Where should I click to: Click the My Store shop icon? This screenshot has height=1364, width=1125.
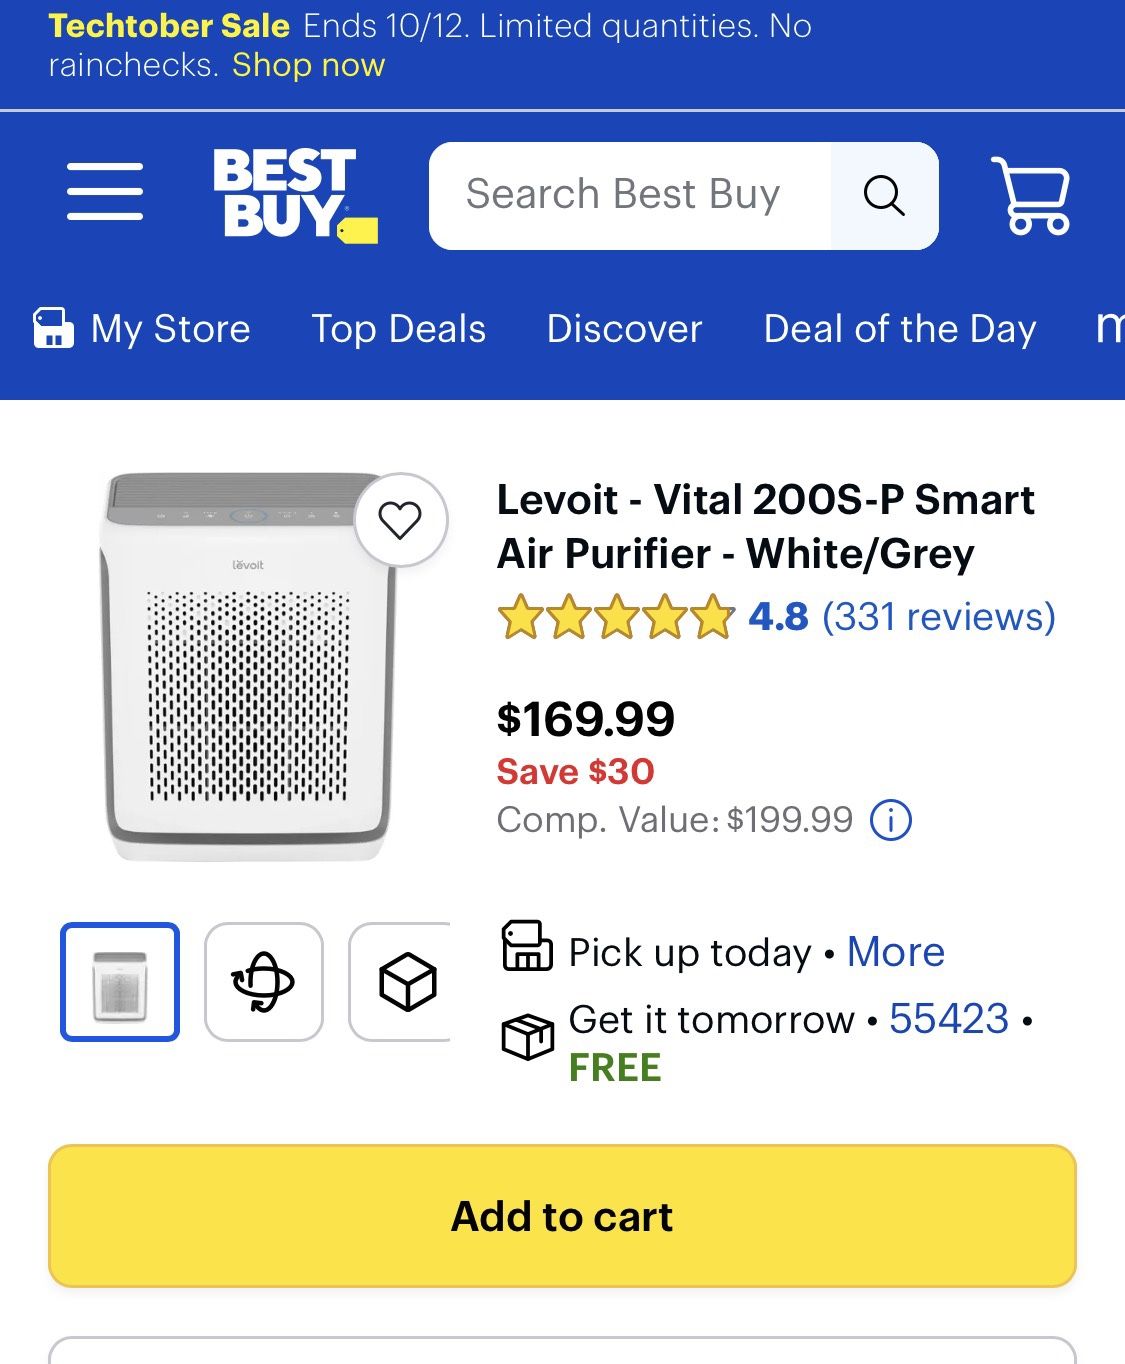pos(53,328)
